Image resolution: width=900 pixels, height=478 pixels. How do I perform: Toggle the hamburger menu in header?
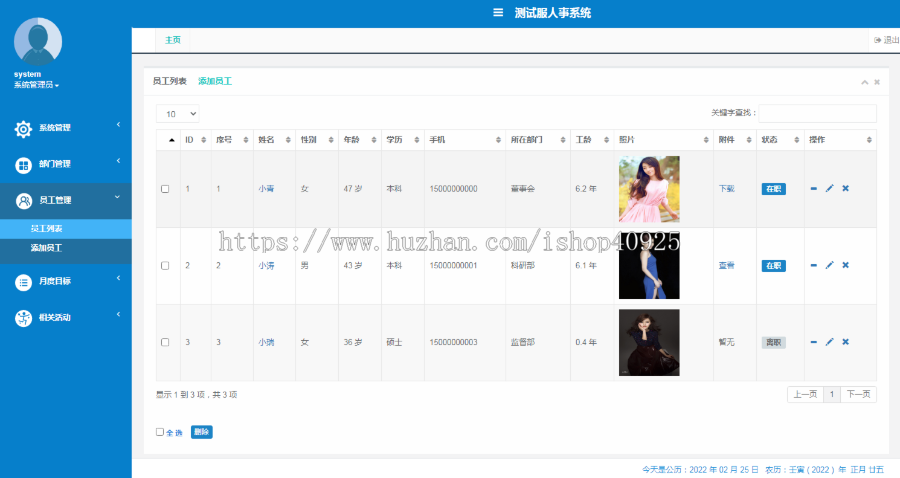pyautogui.click(x=498, y=13)
